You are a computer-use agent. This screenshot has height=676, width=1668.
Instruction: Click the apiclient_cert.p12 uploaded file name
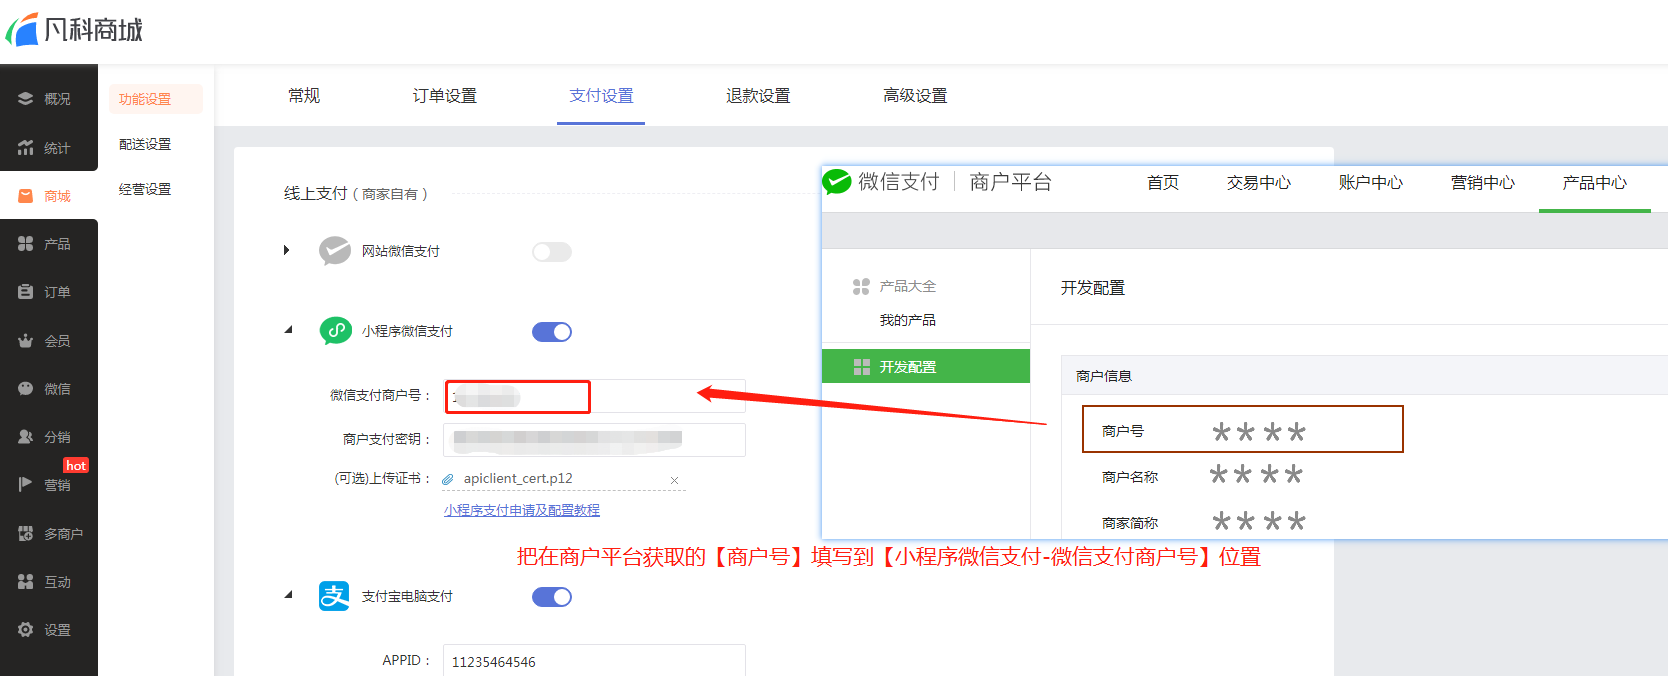coord(518,478)
